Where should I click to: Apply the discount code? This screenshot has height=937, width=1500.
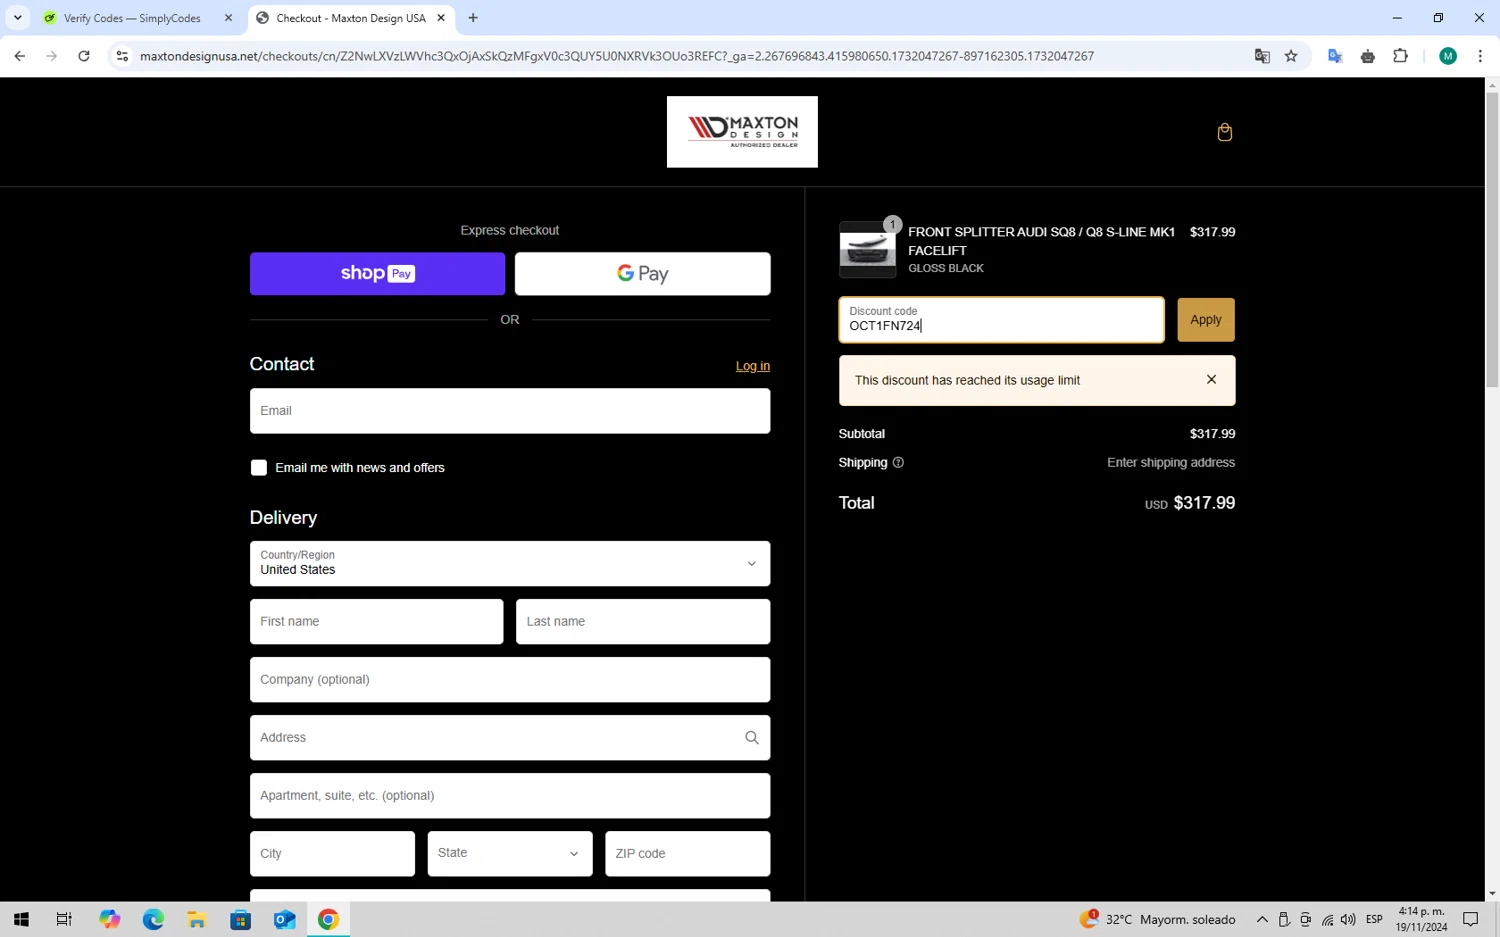[x=1205, y=320]
